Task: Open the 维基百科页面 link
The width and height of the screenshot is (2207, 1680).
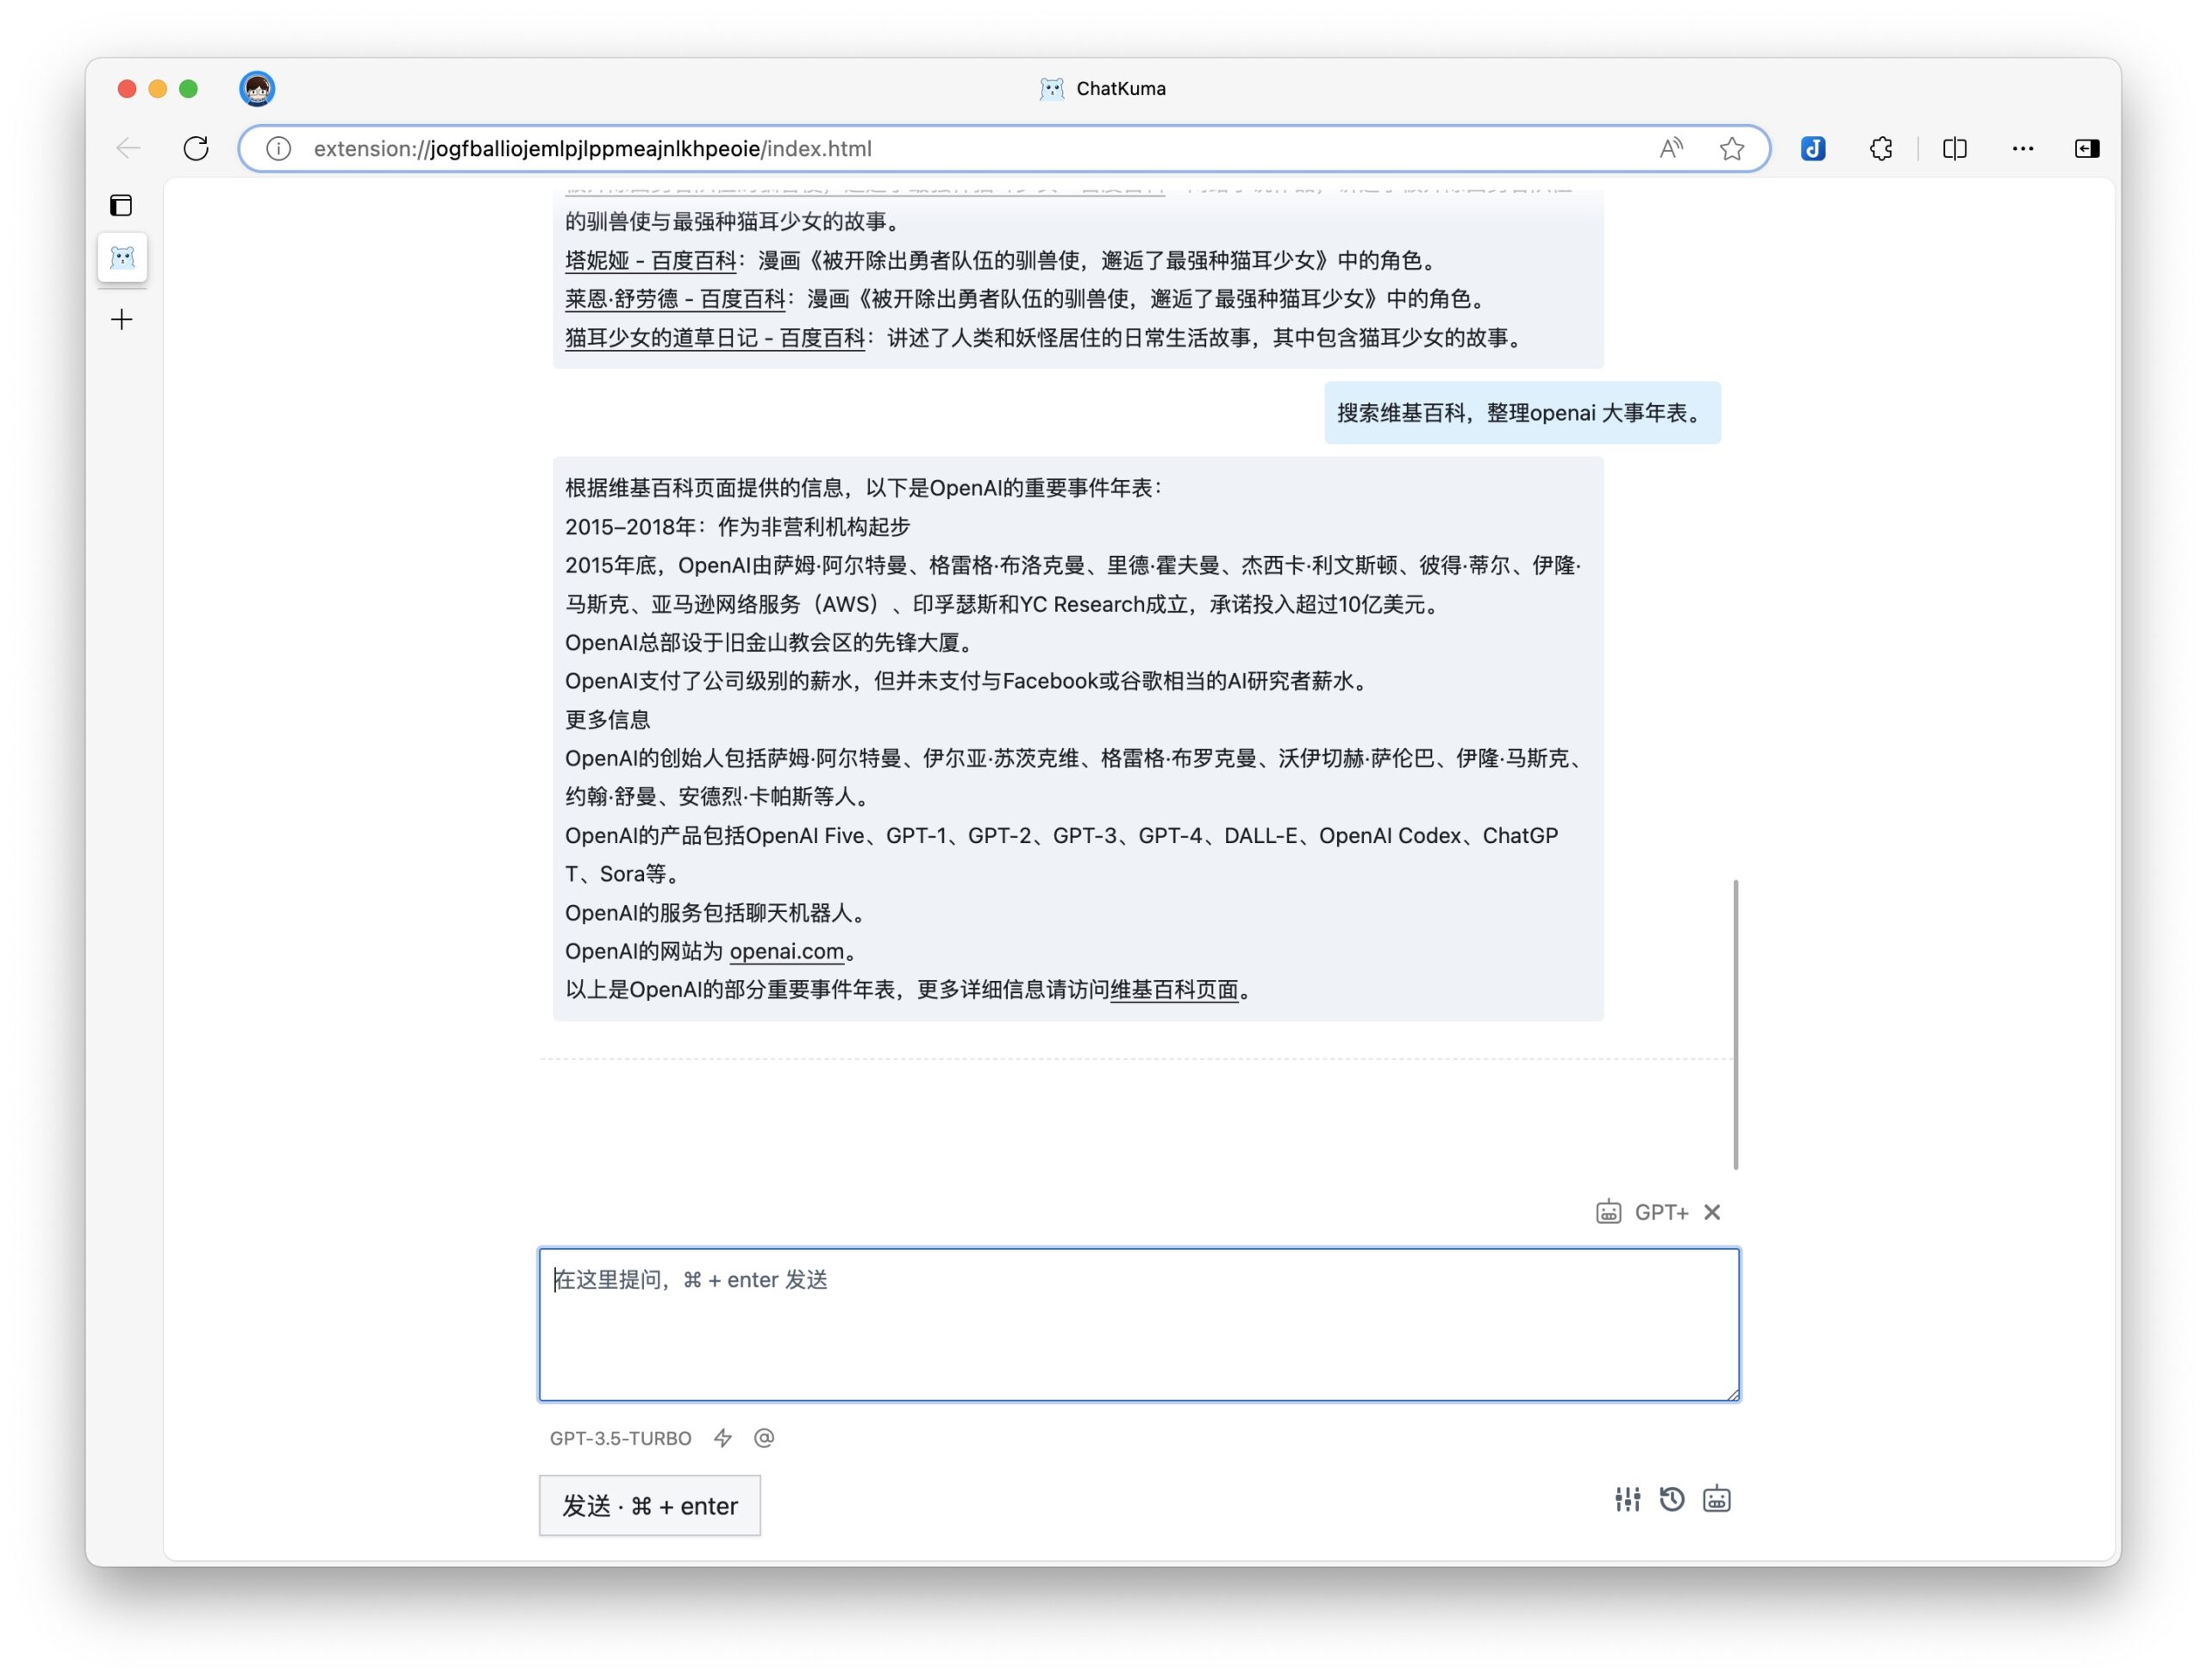Action: [x=1174, y=990]
